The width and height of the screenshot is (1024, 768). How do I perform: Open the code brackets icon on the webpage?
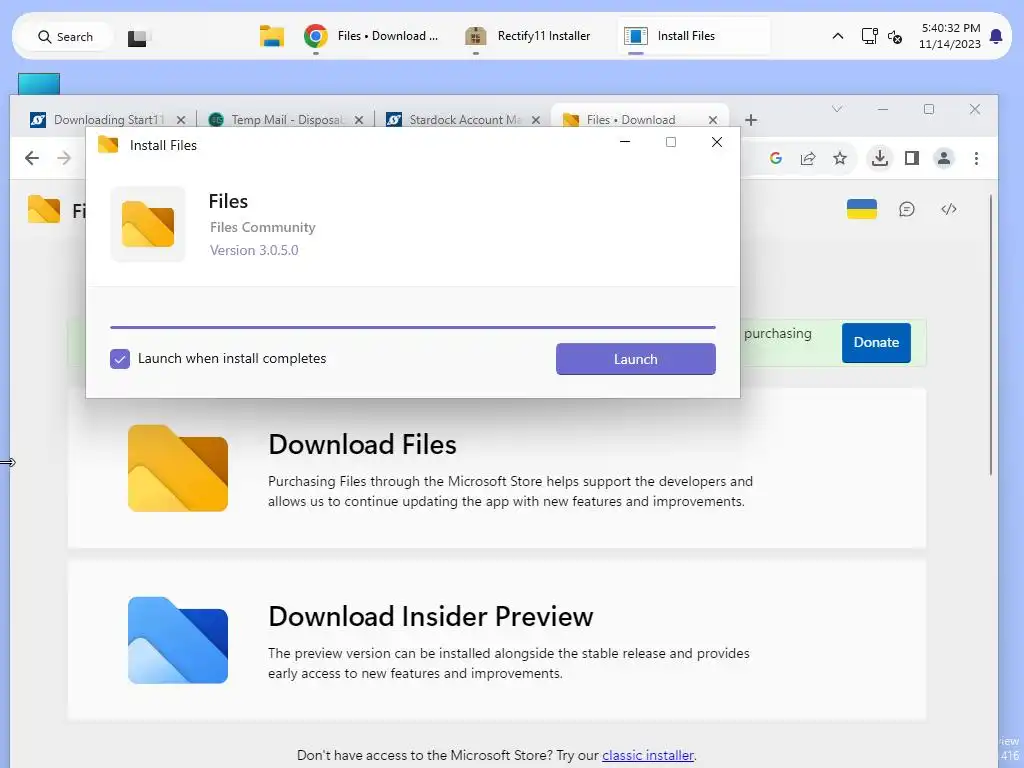point(949,209)
